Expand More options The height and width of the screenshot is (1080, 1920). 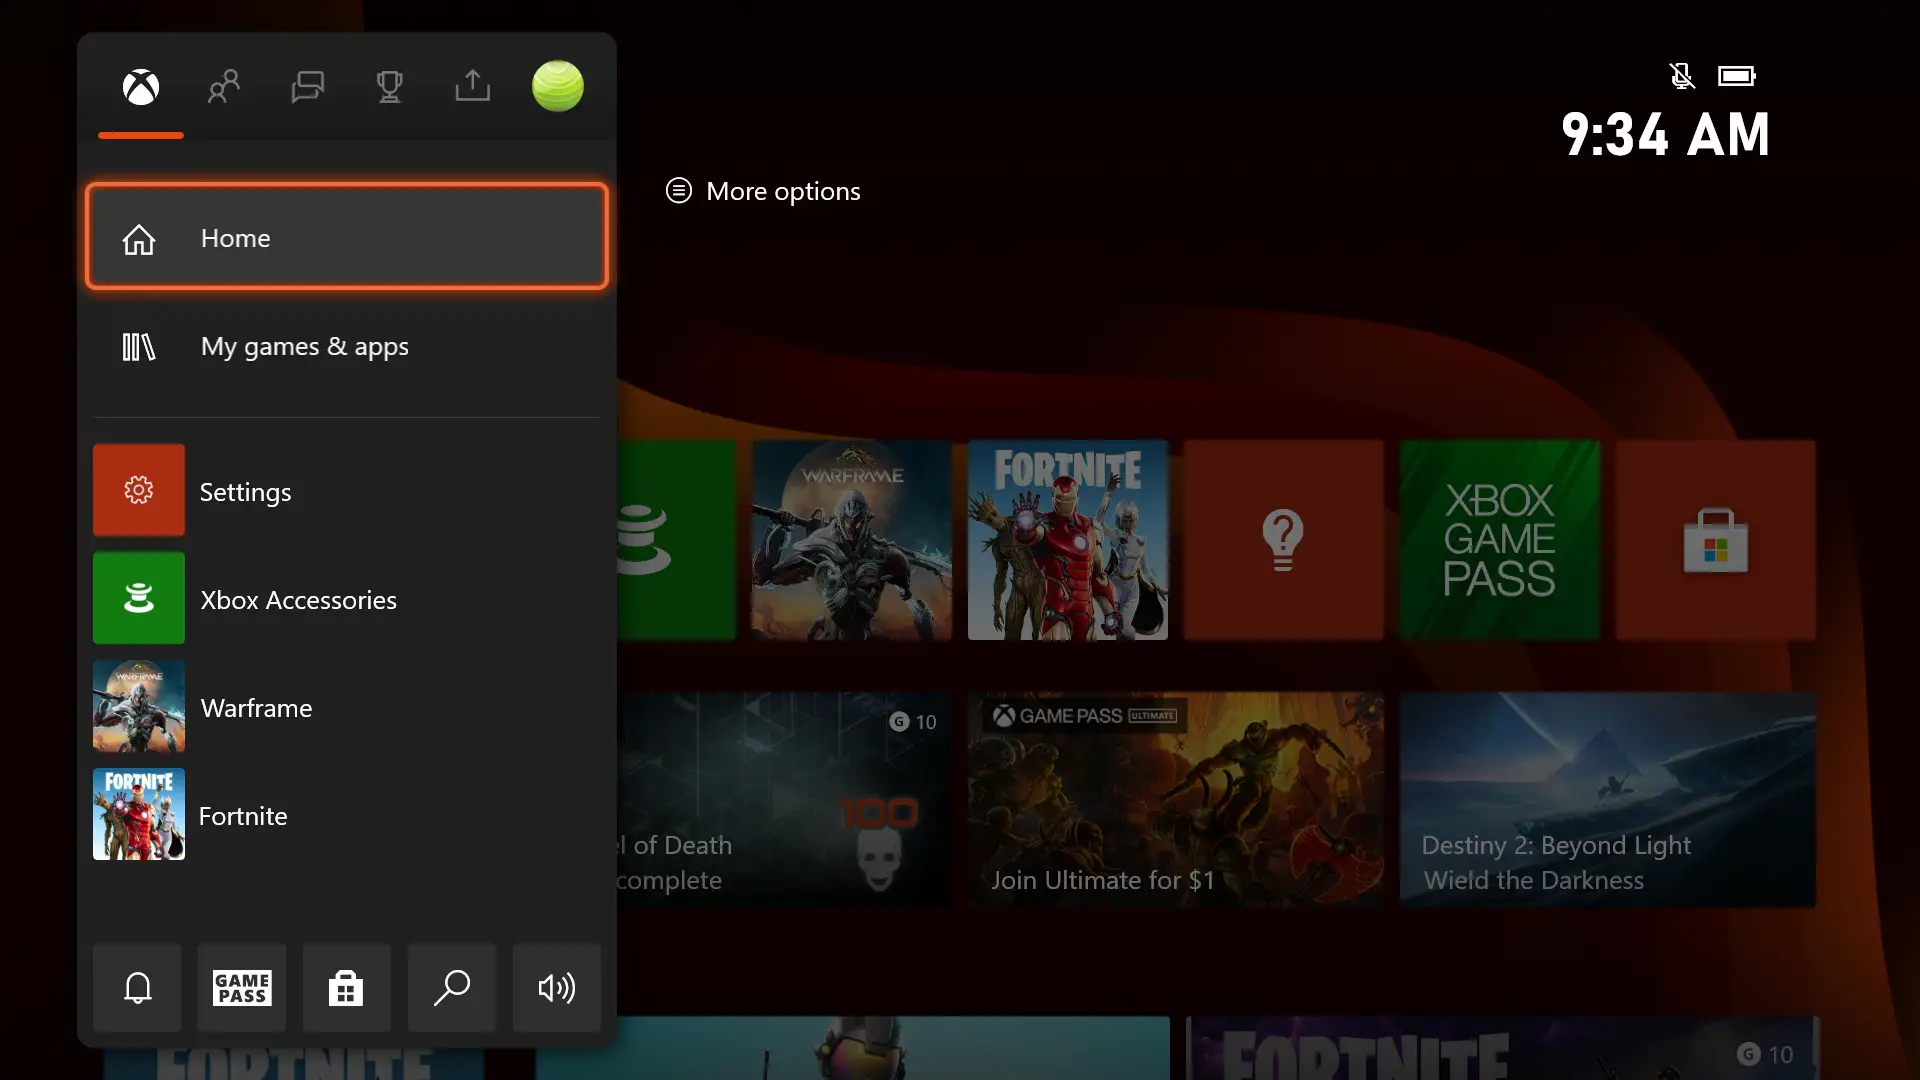click(762, 191)
